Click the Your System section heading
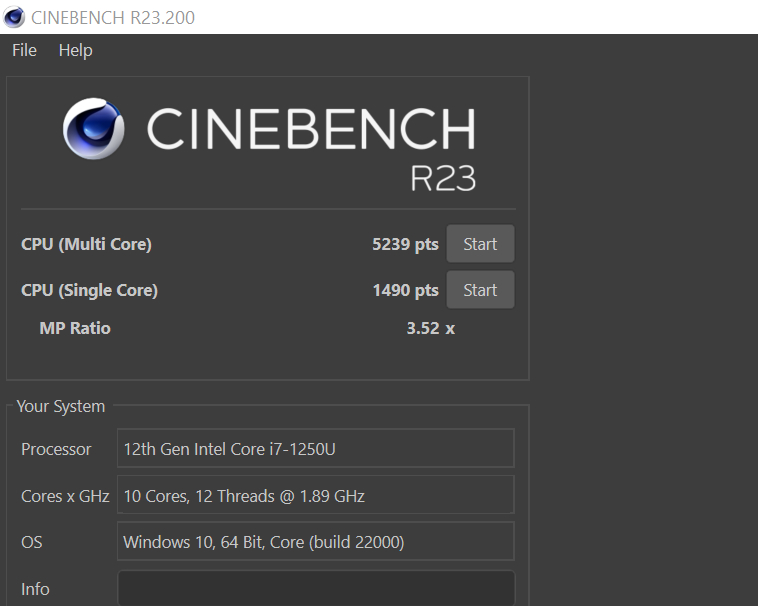 tap(60, 406)
